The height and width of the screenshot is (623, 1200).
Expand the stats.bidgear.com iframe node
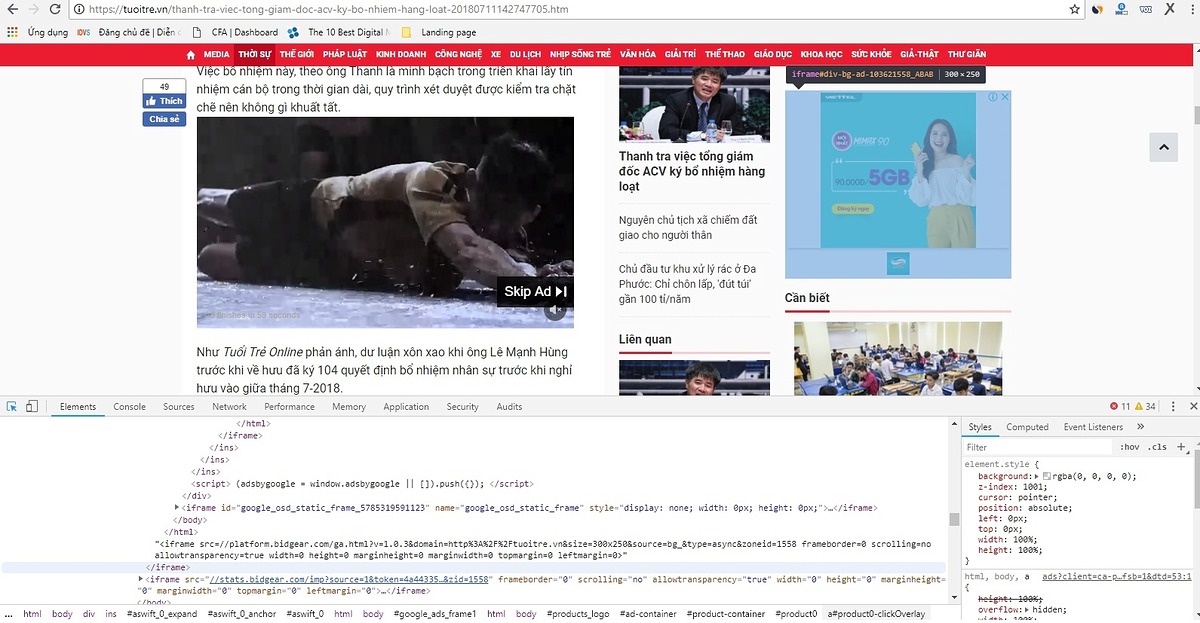pos(141,579)
